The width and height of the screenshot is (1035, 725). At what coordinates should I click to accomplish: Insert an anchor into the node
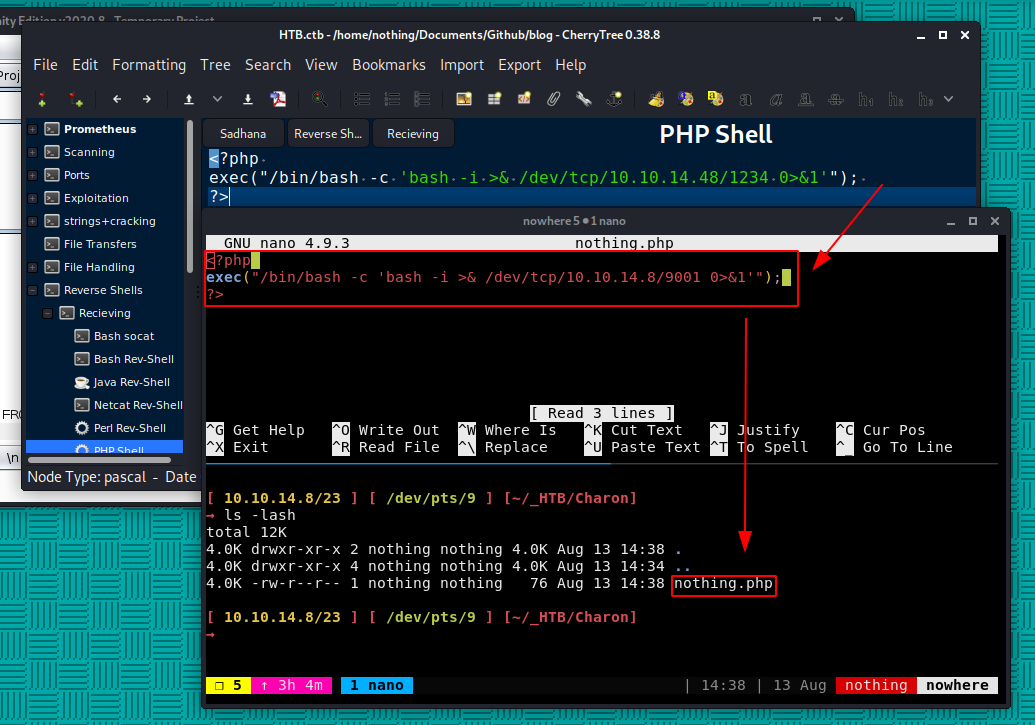pyautogui.click(x=614, y=100)
